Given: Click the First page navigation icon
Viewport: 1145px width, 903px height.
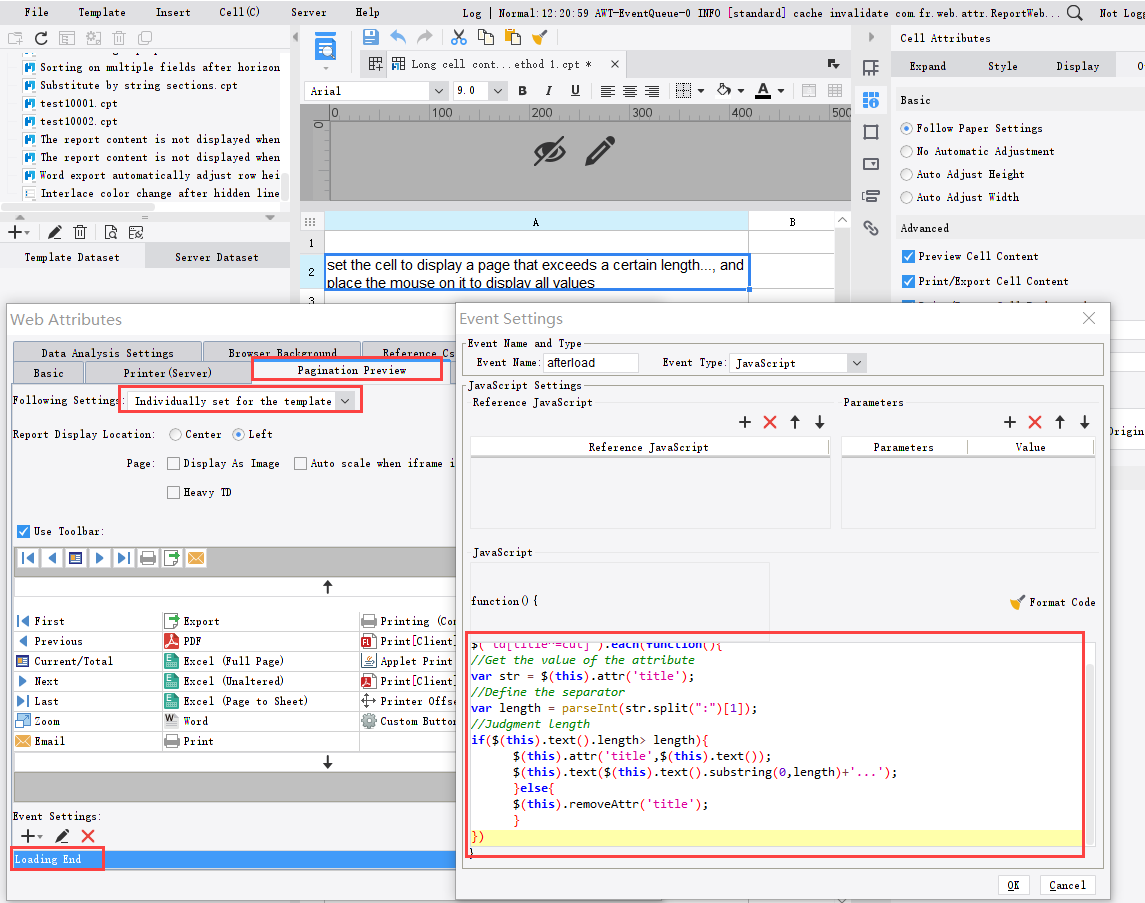Looking at the screenshot, I should click(x=28, y=560).
